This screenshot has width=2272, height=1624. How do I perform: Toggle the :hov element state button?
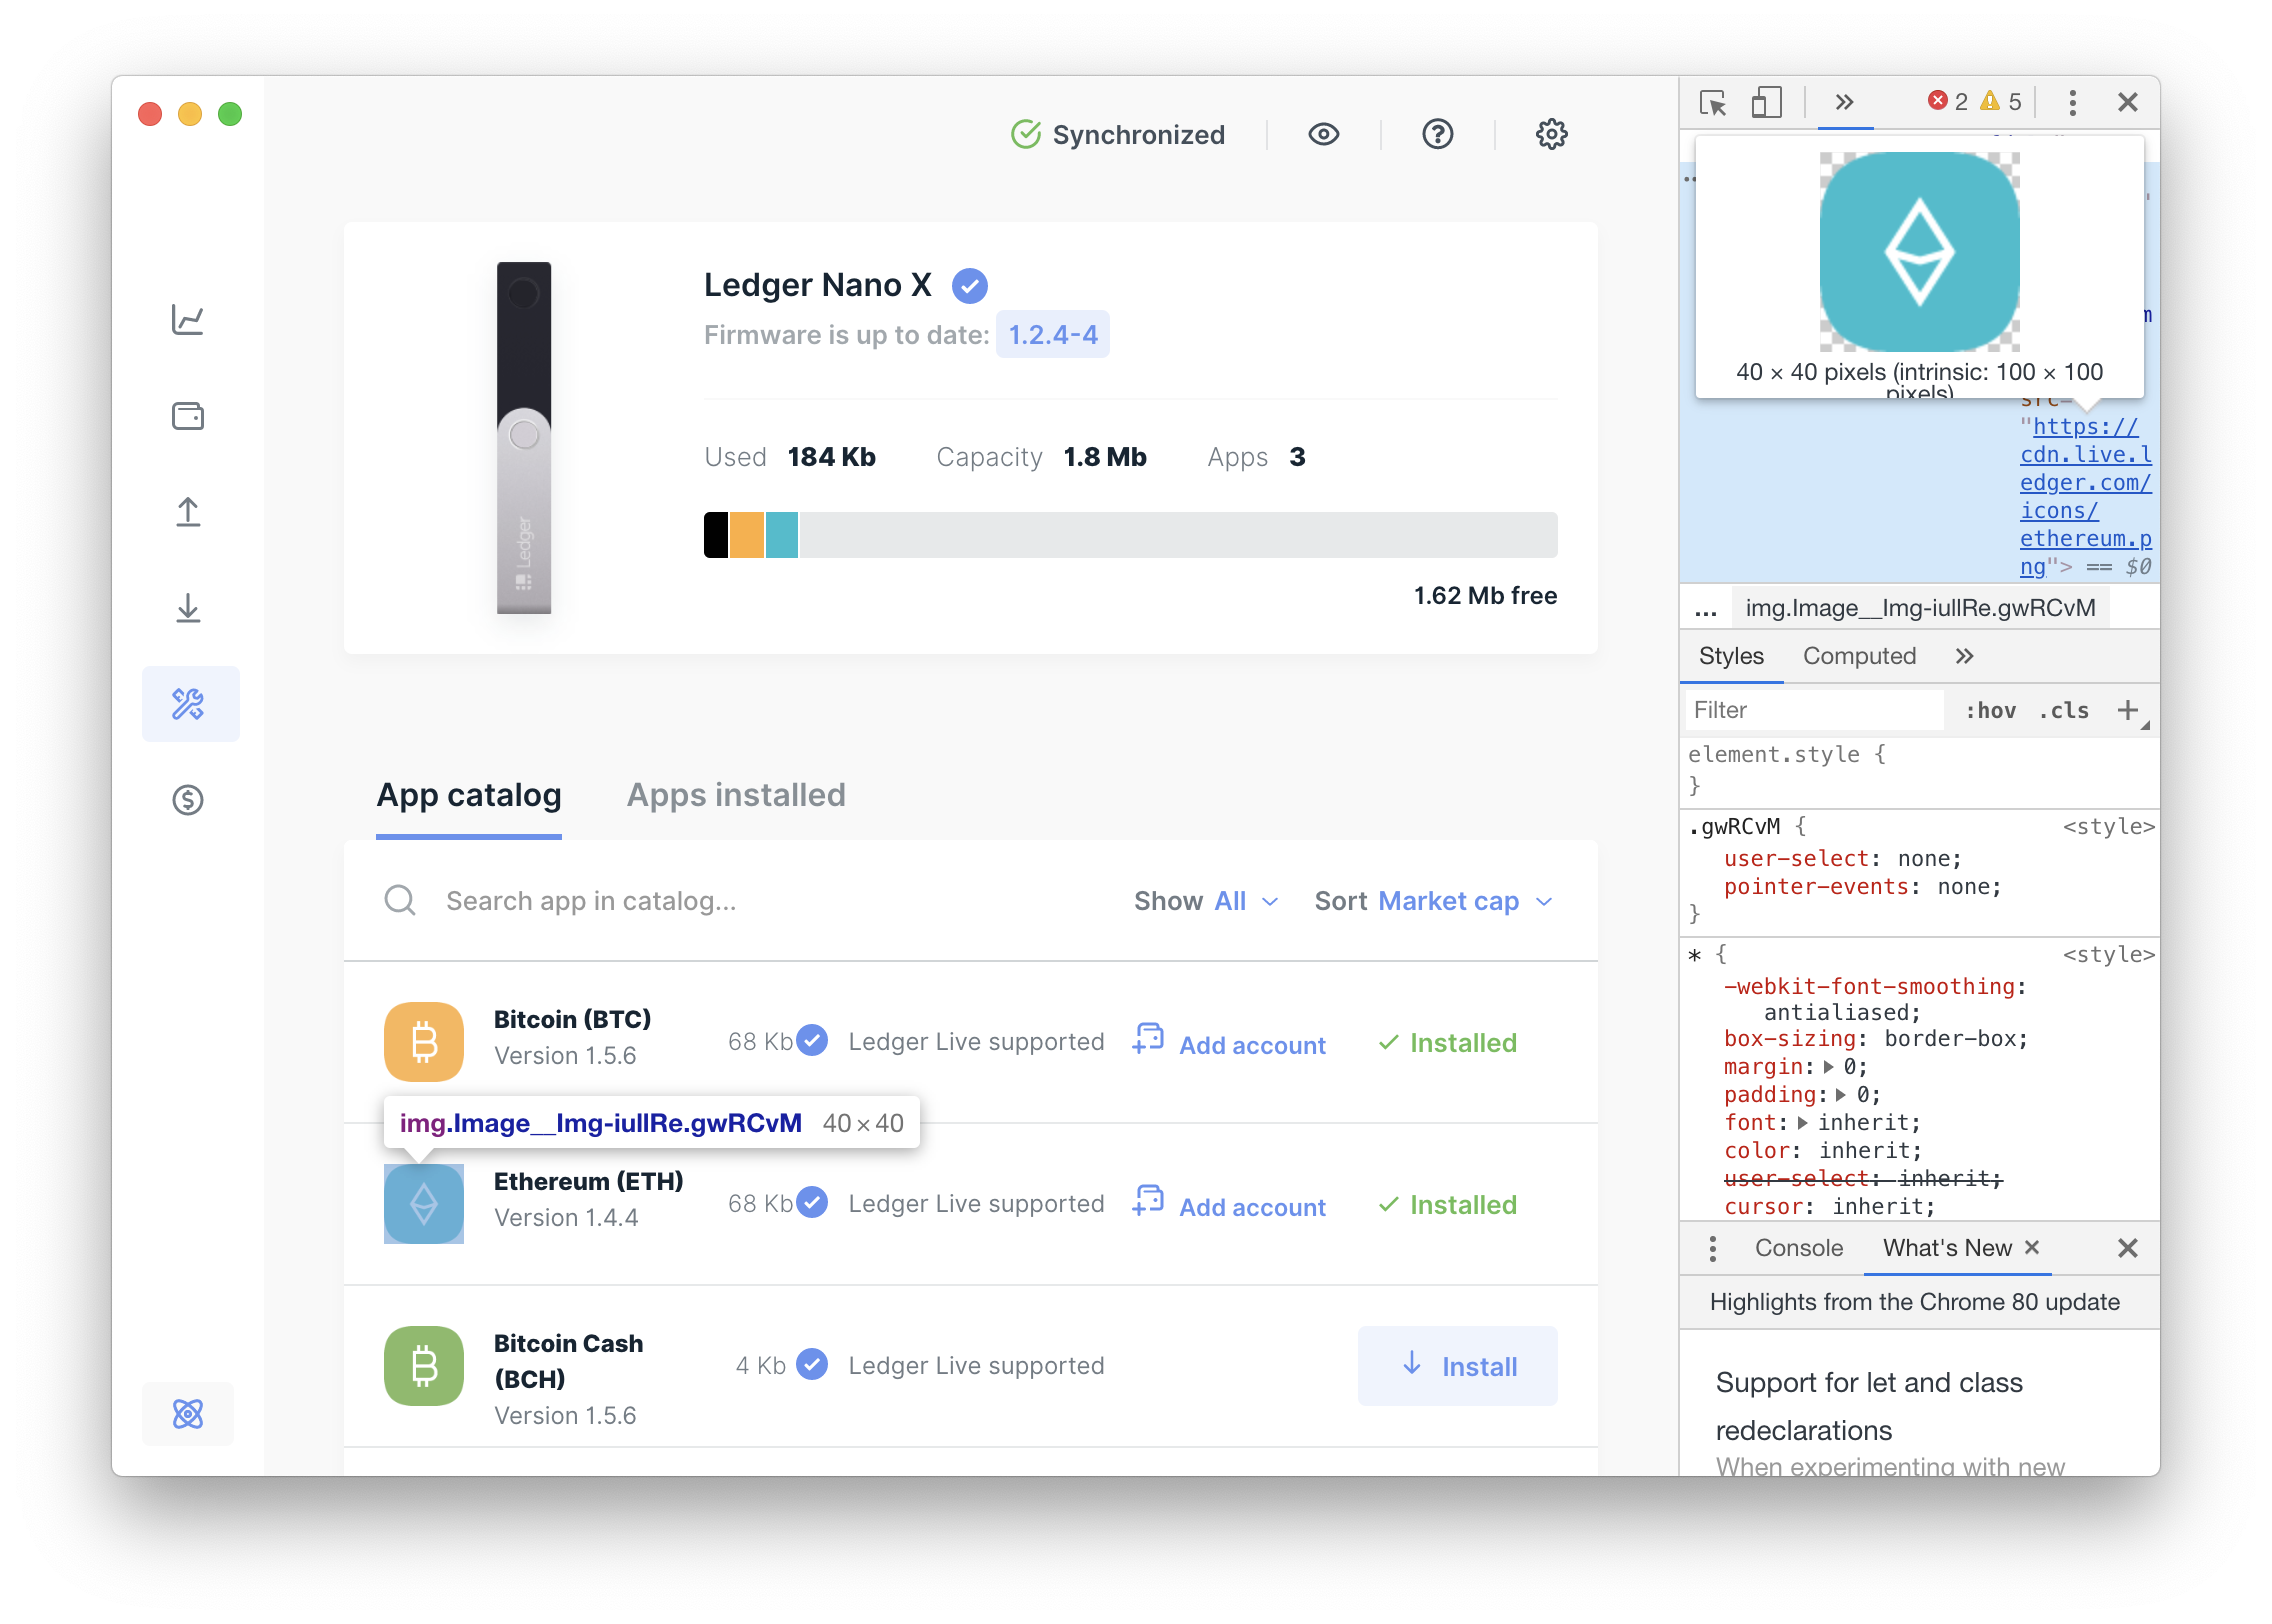1990,710
